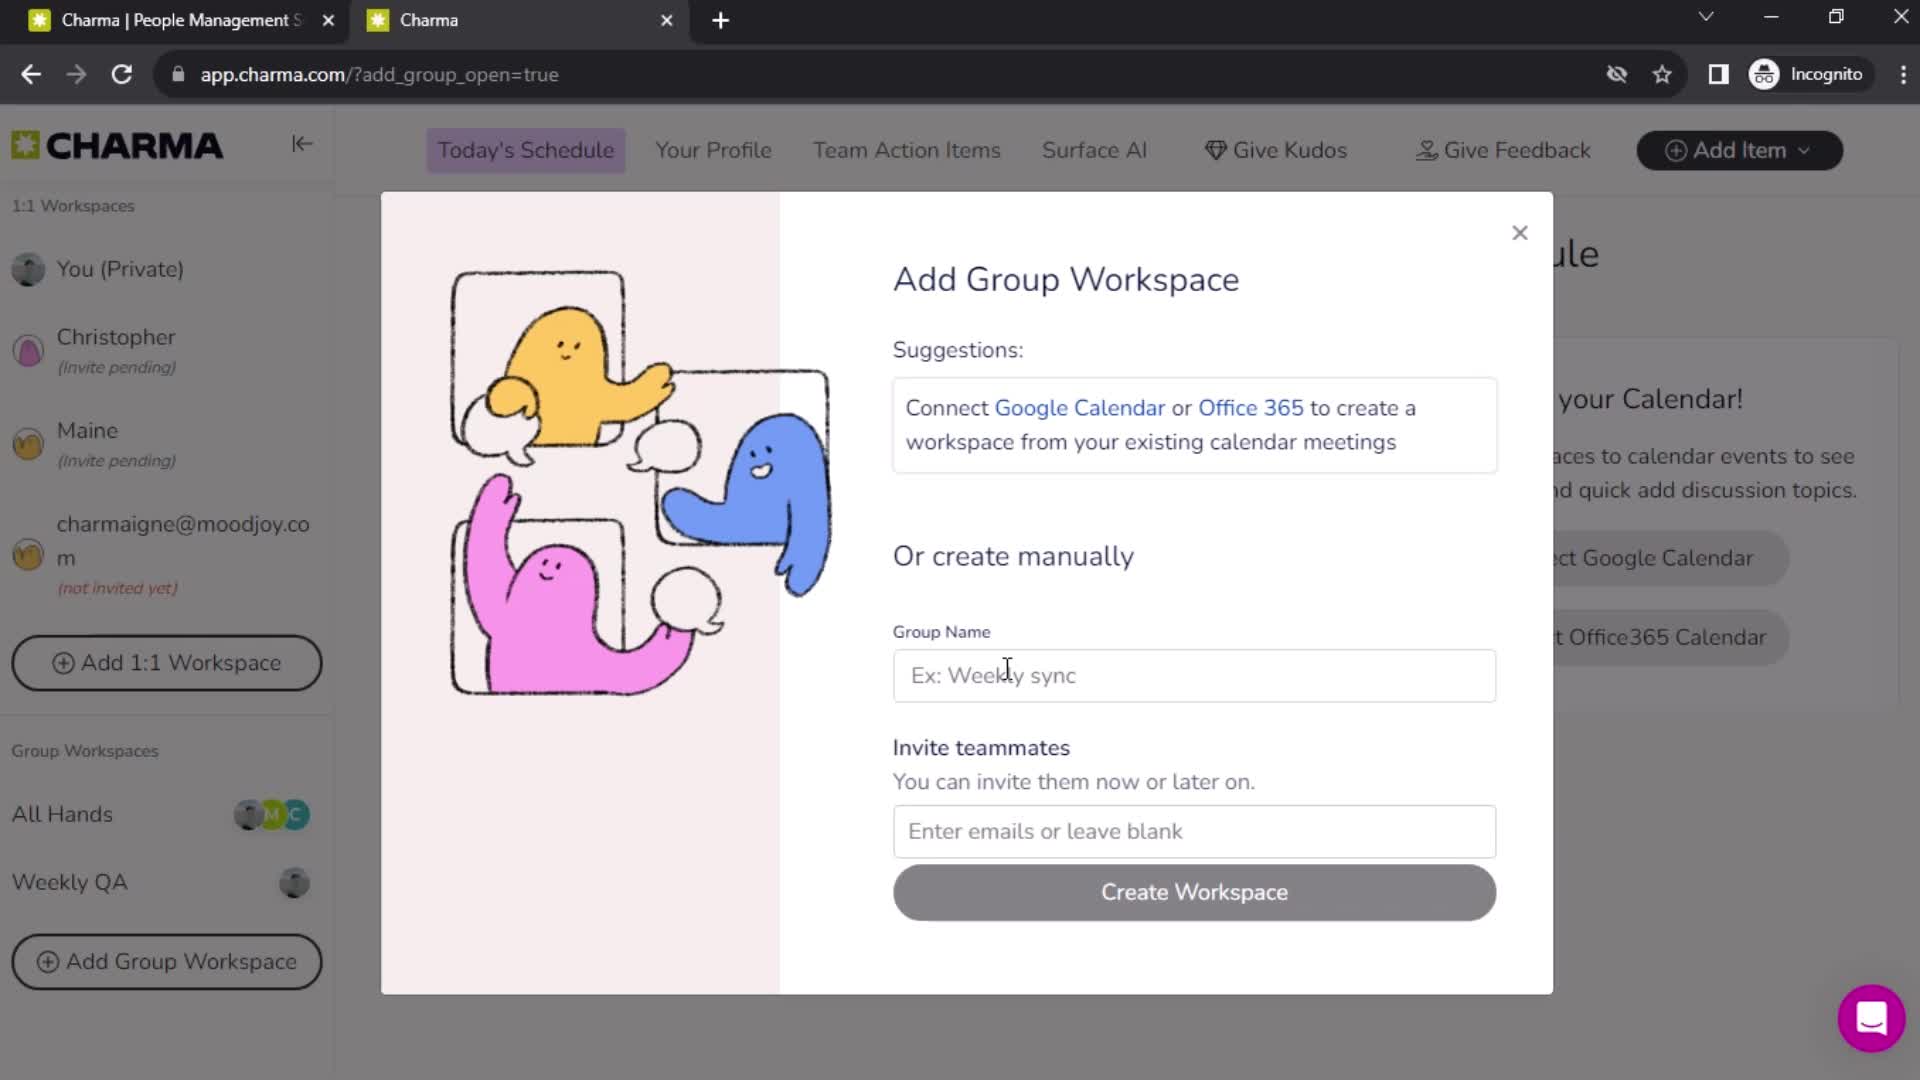The width and height of the screenshot is (1920, 1080).
Task: View site info lock icon
Action: (x=178, y=74)
